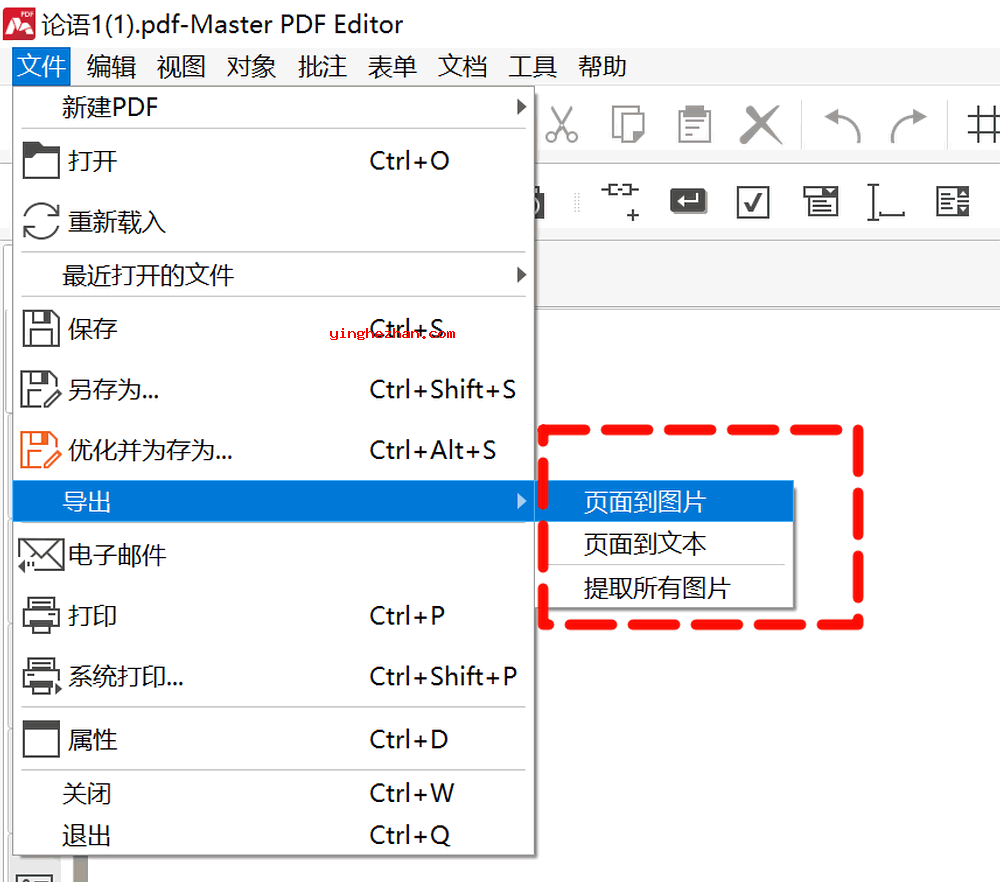Select 退出 menu entry
The image size is (1000, 882).
273,835
